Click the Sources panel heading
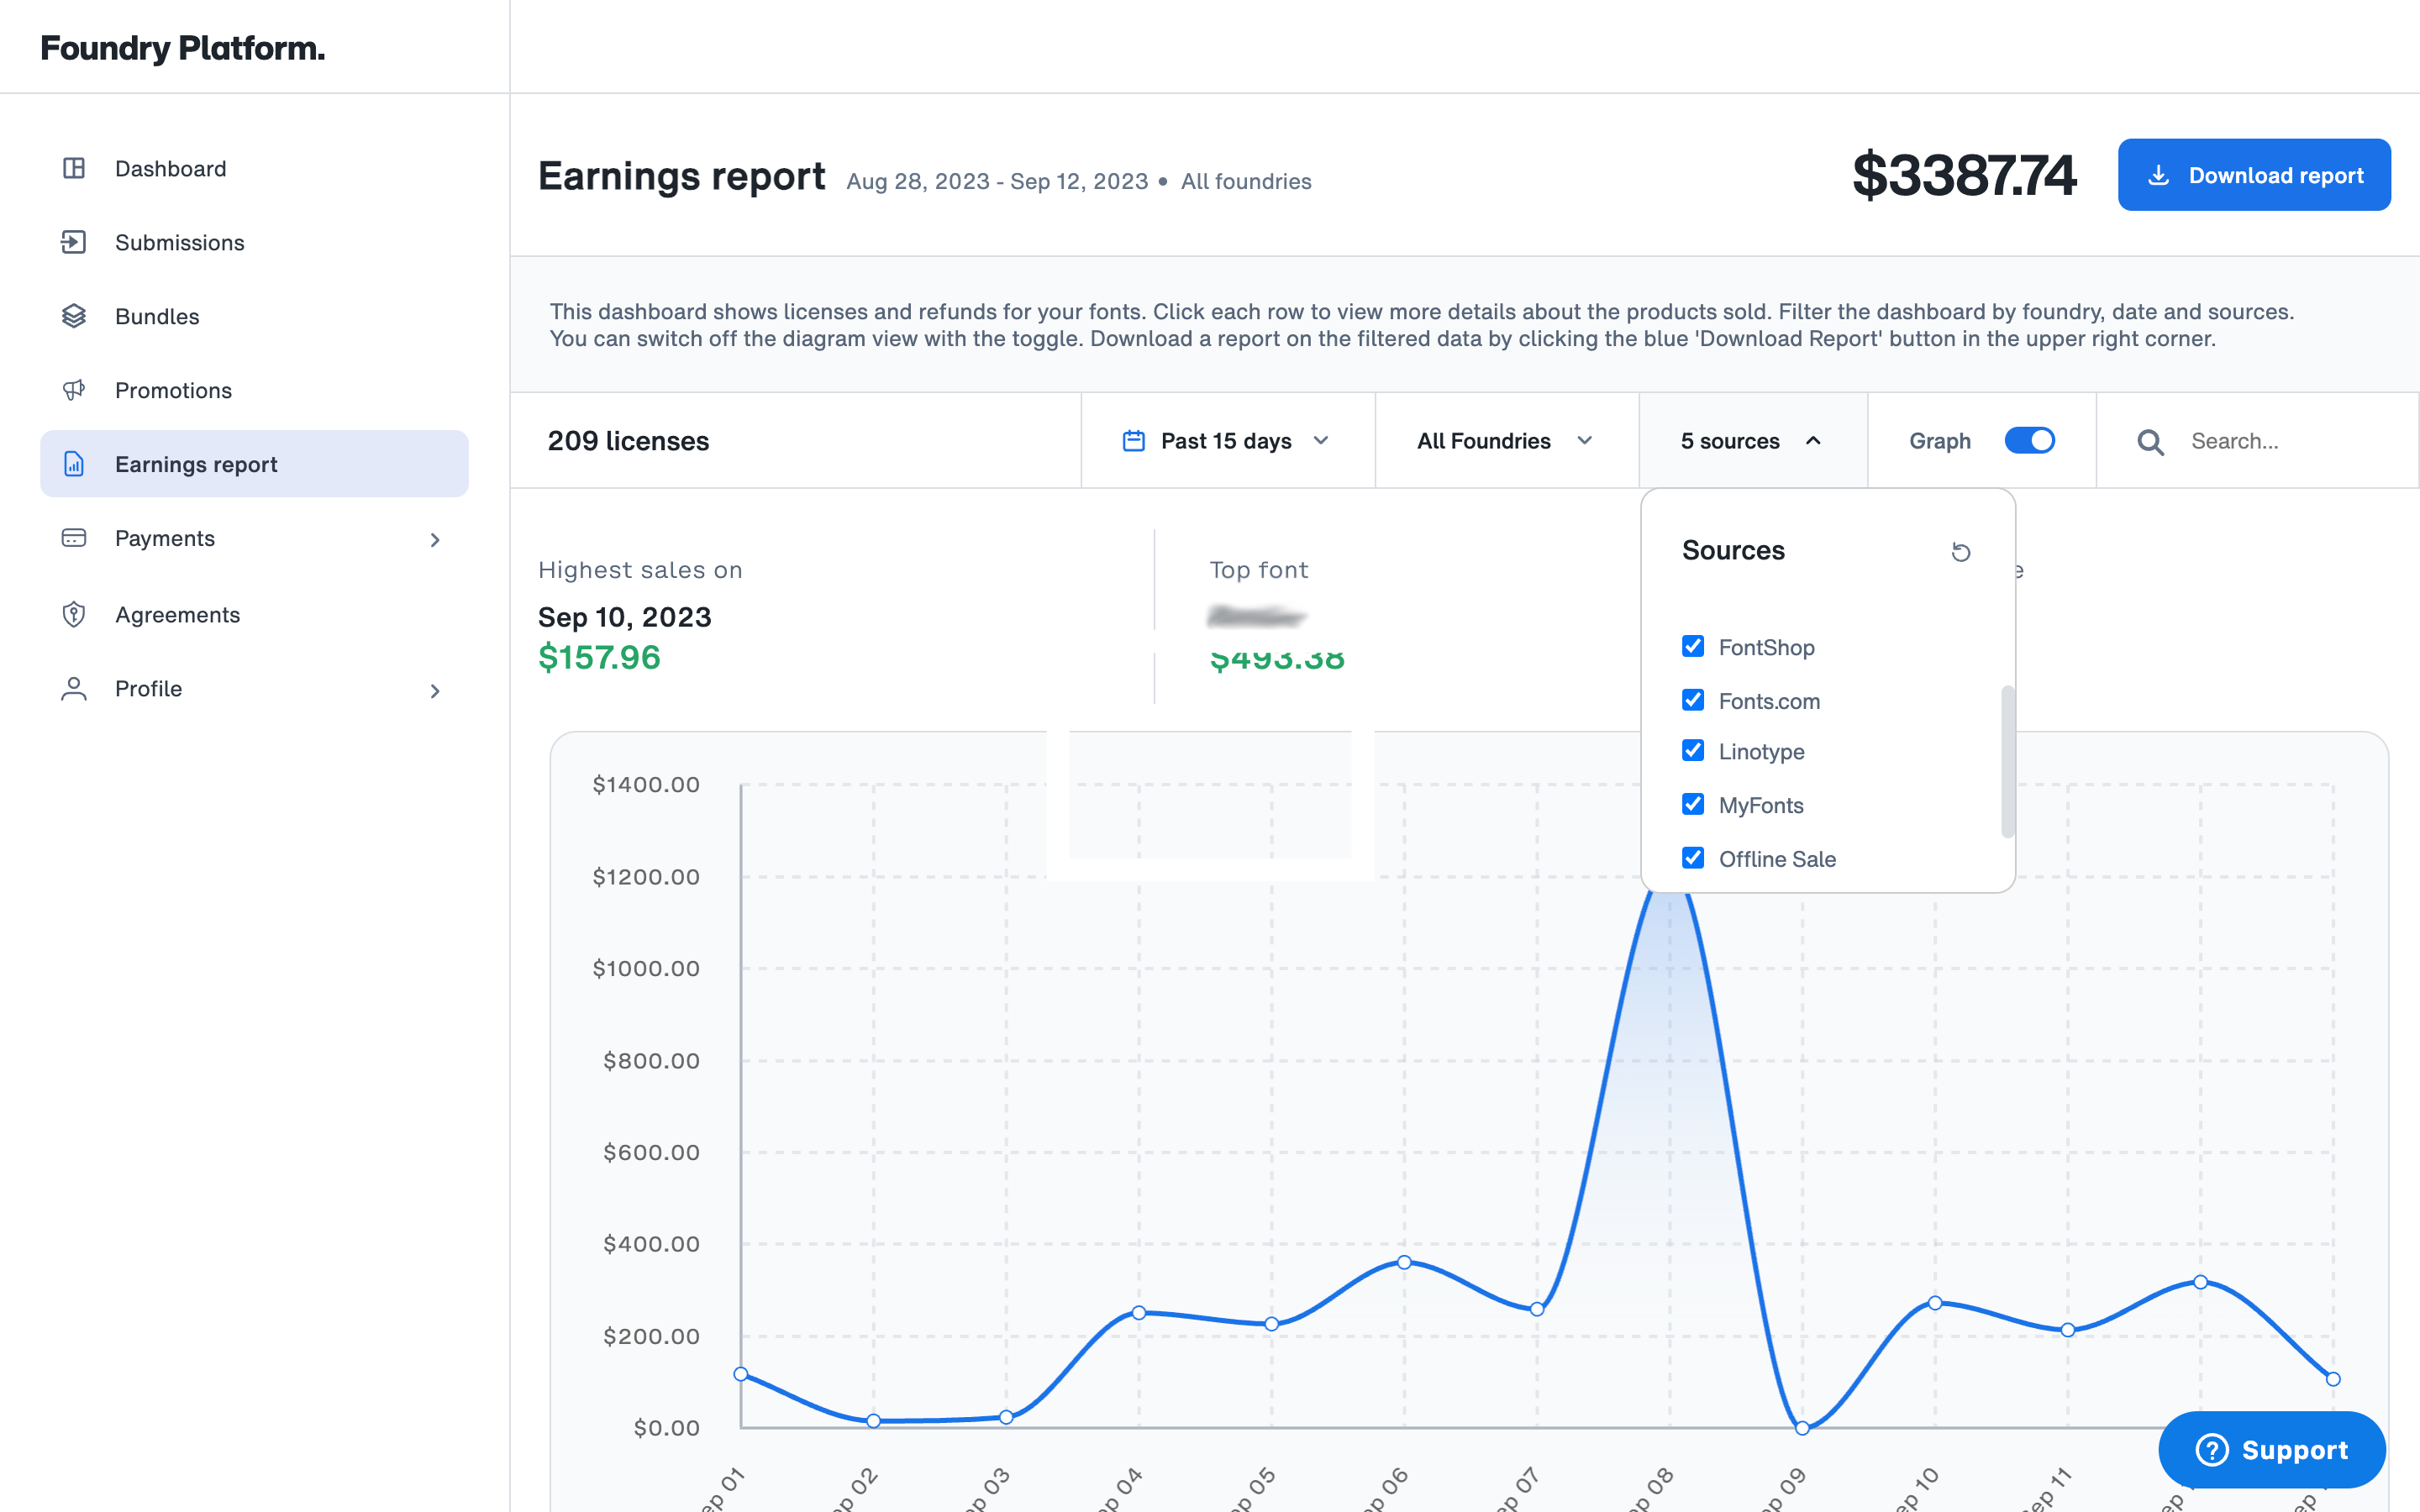2420x1512 pixels. coord(1733,550)
